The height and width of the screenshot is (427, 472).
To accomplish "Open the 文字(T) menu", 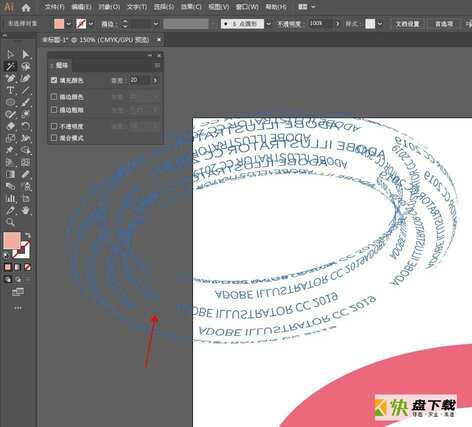I will pos(137,7).
